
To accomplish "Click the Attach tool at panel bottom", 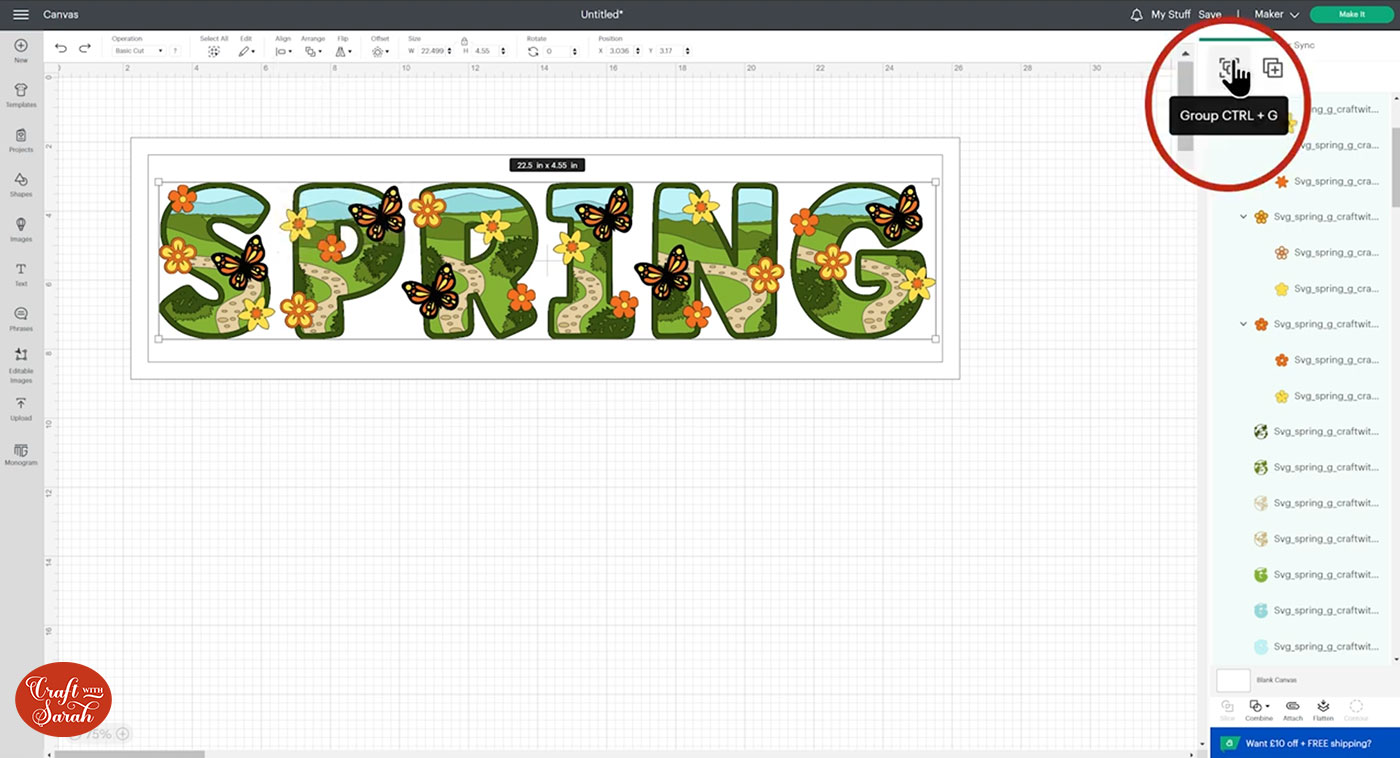I will (1293, 710).
